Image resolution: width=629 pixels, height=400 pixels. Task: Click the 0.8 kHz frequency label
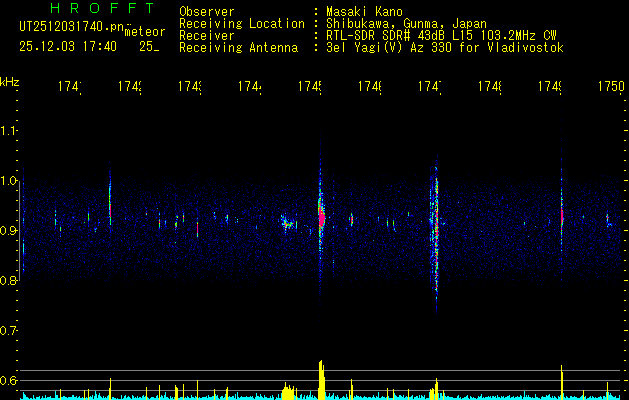pos(9,280)
